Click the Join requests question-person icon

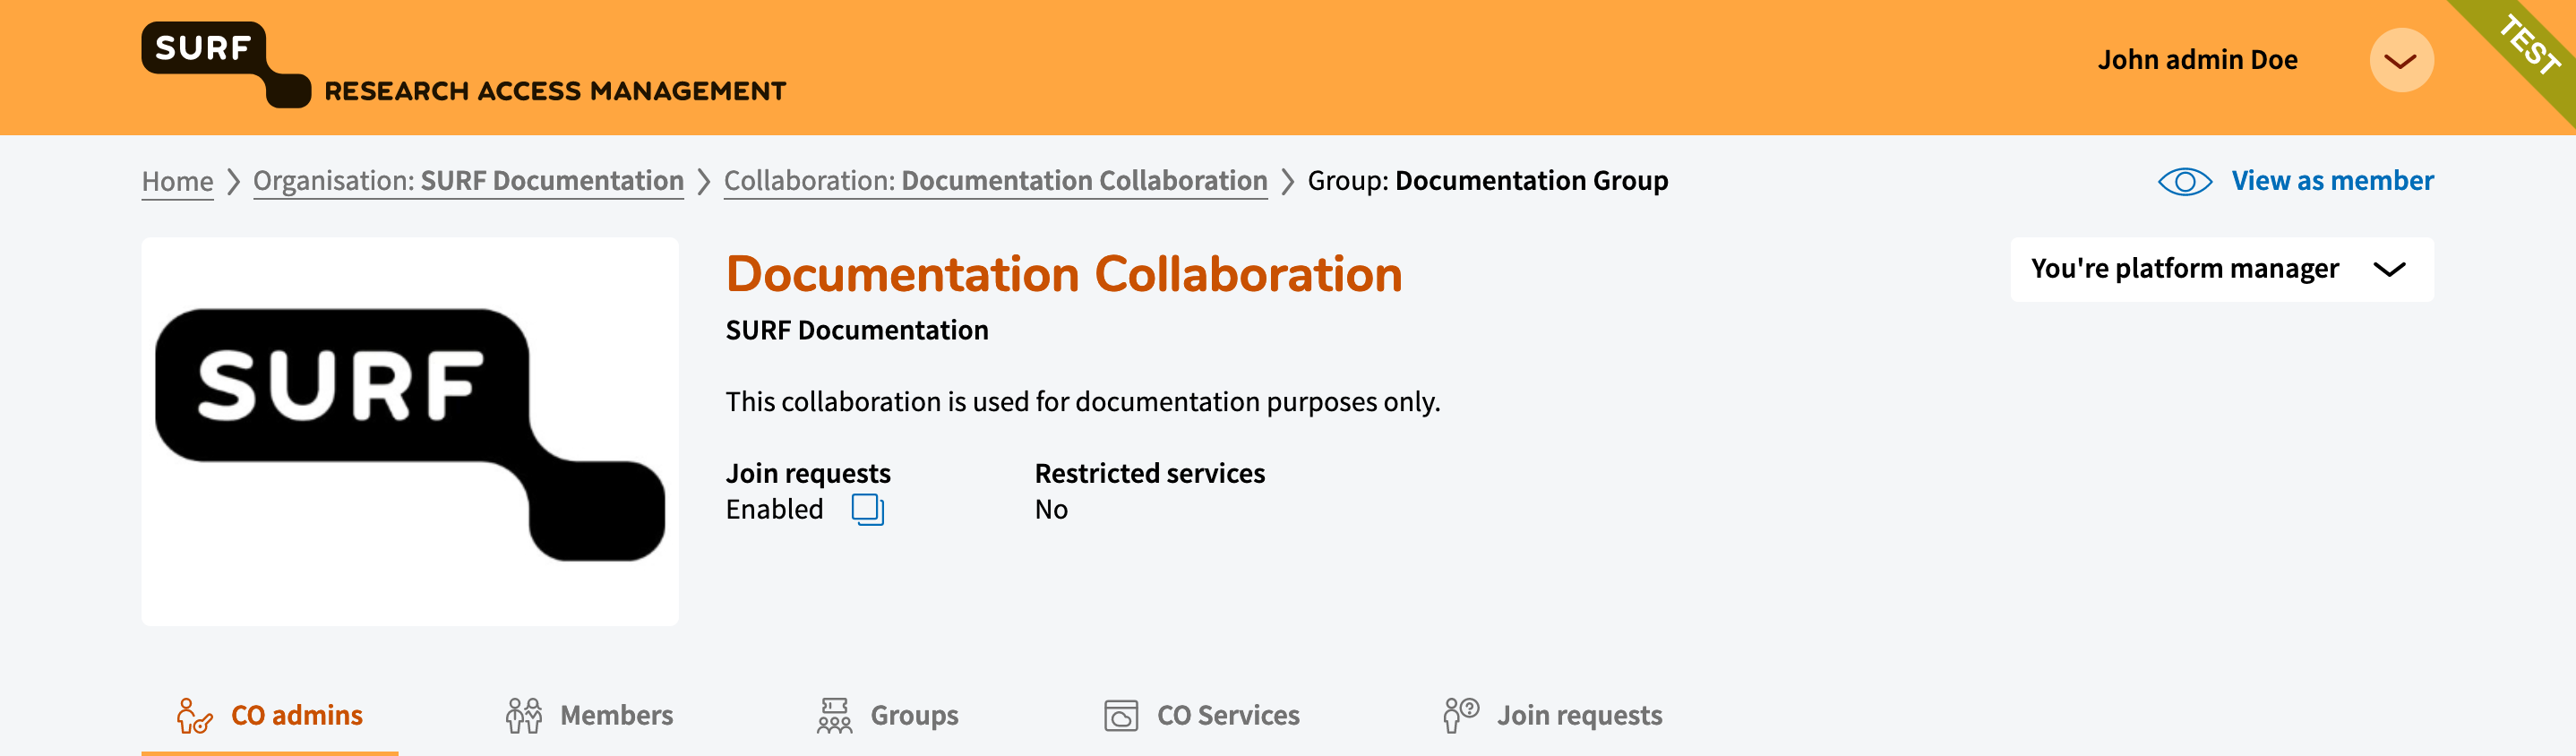tap(1461, 716)
